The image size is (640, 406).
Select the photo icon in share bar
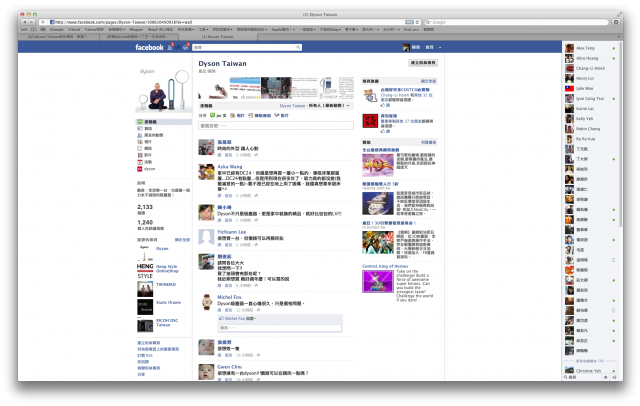233,115
